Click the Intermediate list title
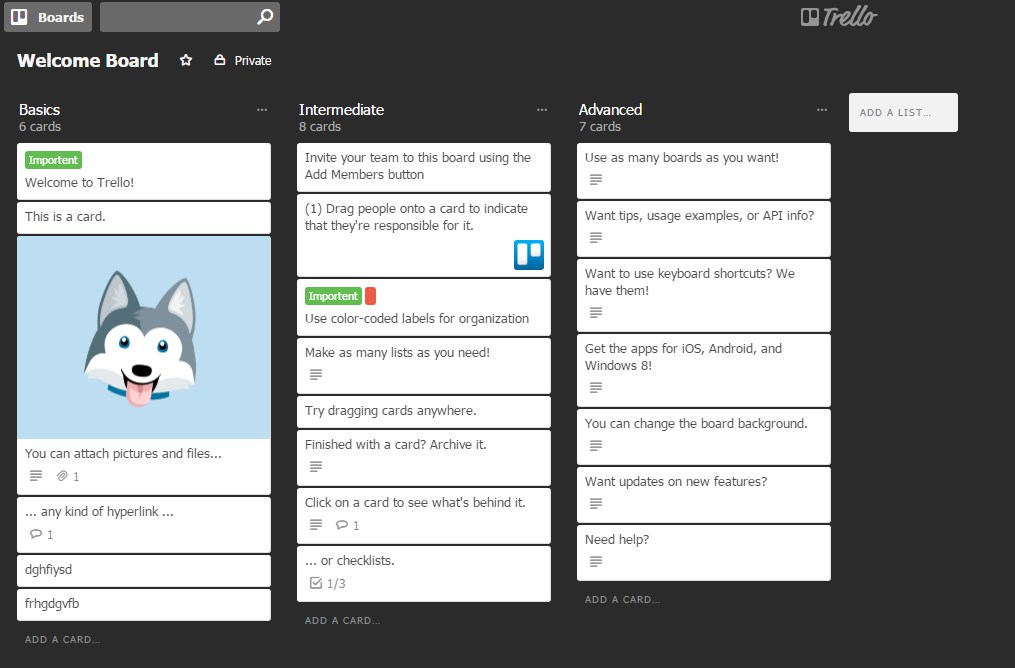 (x=341, y=109)
